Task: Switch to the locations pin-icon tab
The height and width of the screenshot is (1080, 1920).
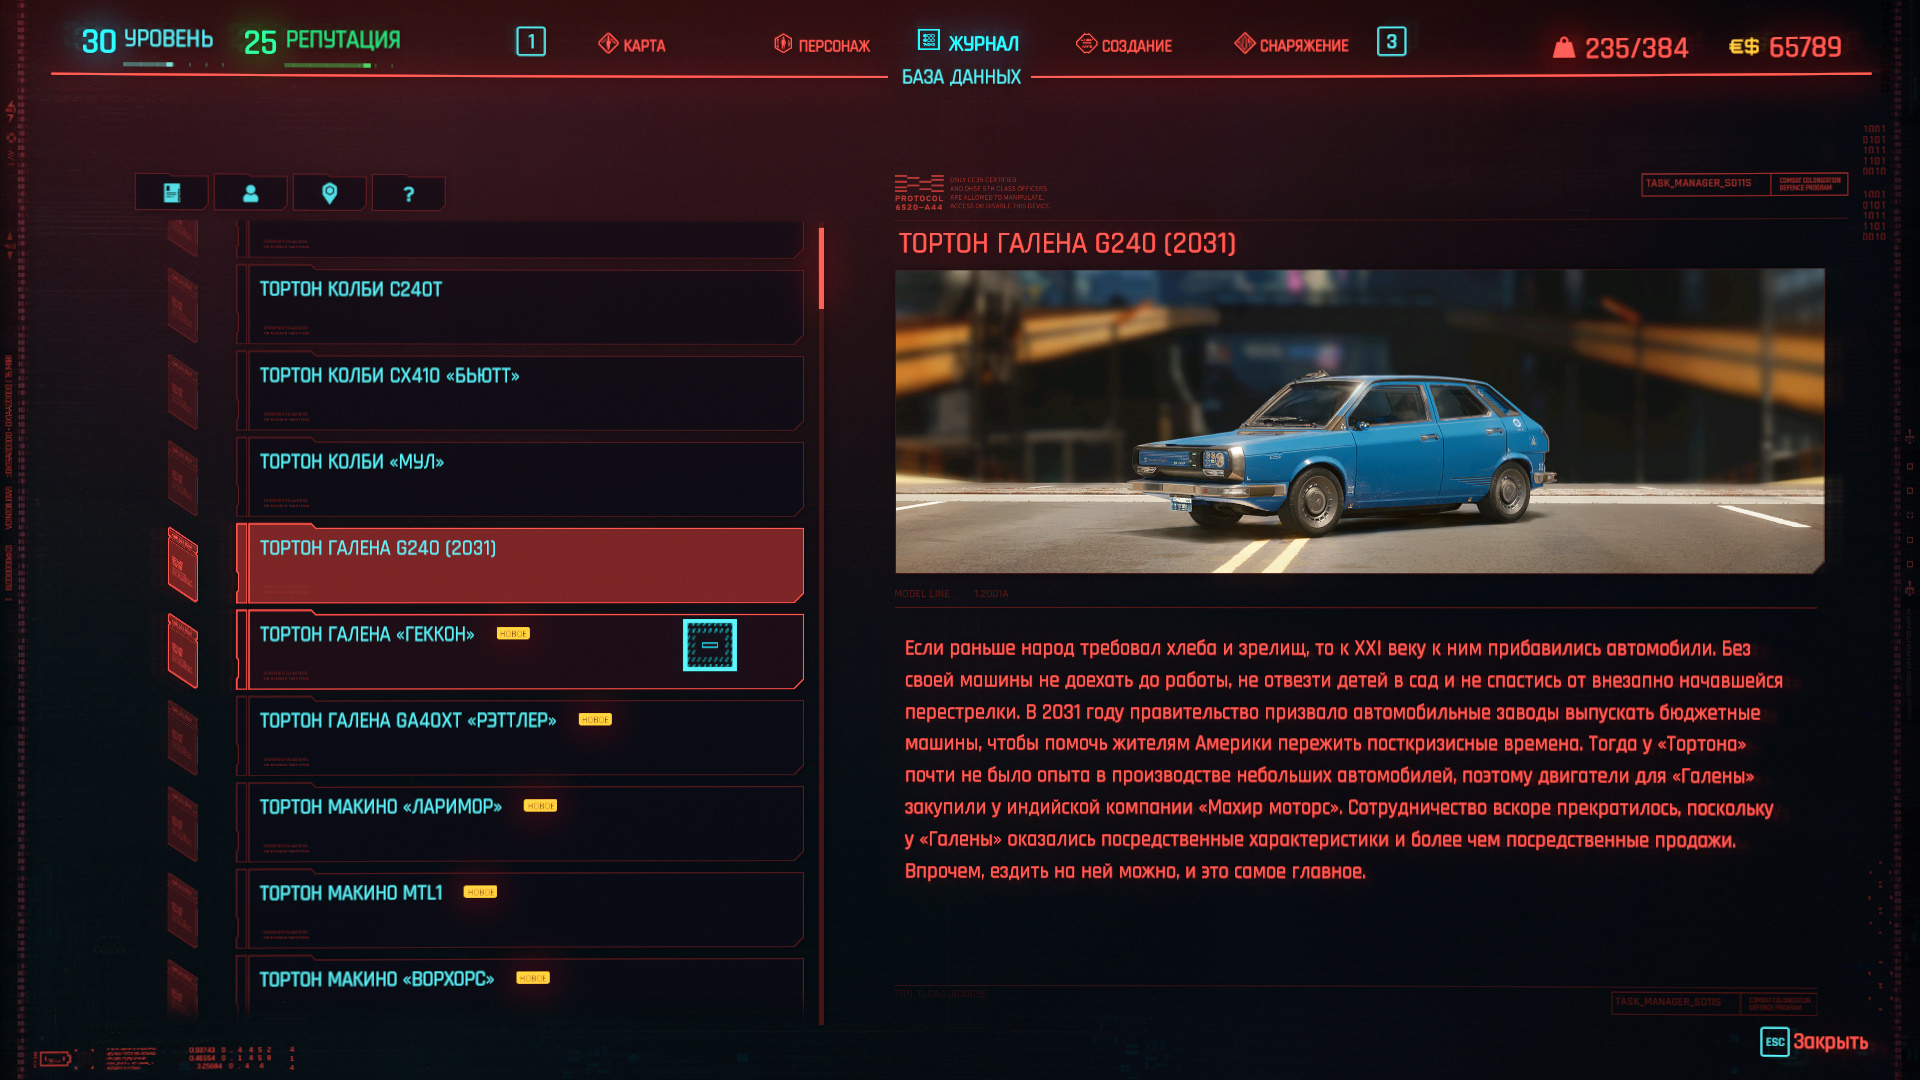Action: click(329, 193)
